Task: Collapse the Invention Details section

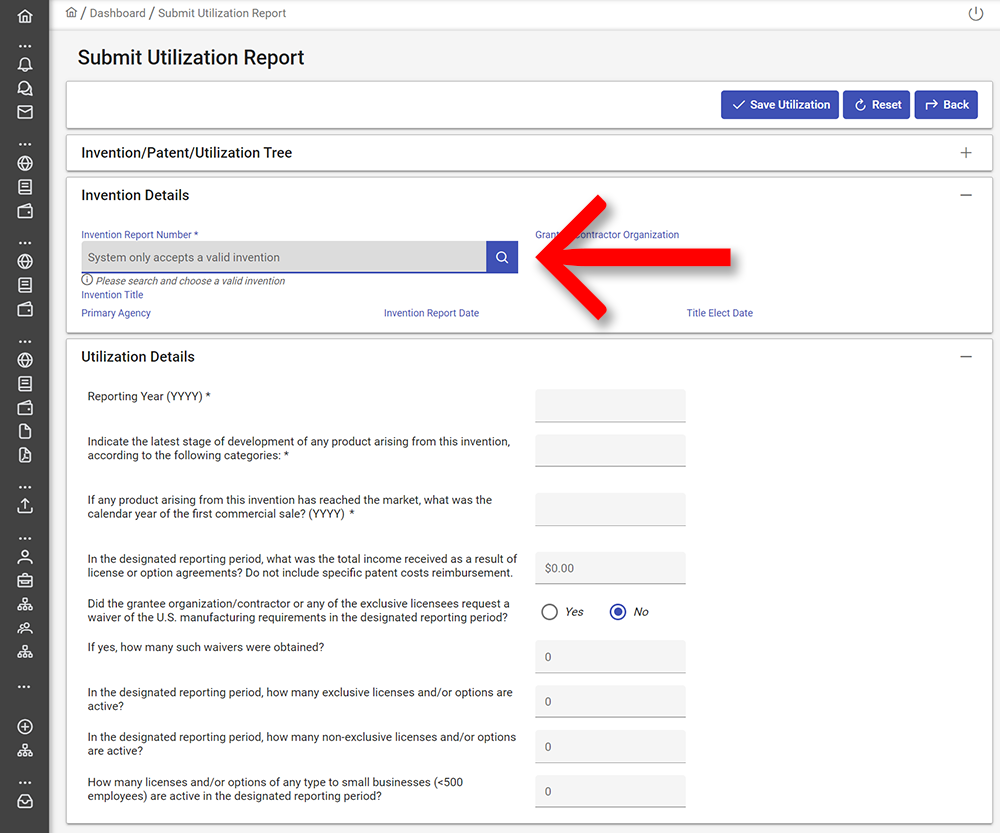Action: click(966, 195)
